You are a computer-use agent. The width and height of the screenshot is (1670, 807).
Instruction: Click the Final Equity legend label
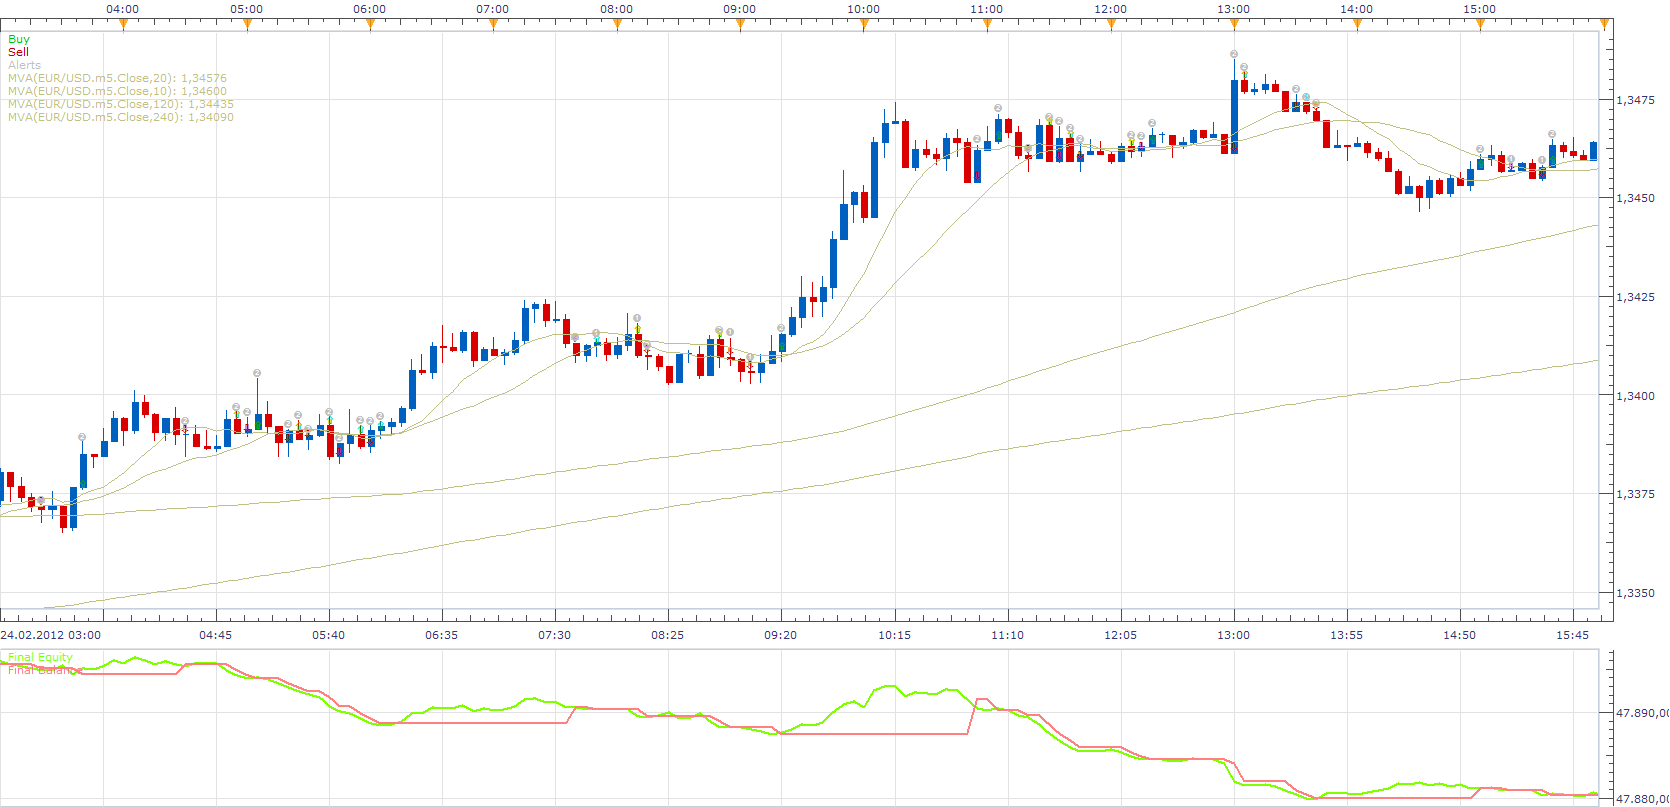[40, 657]
